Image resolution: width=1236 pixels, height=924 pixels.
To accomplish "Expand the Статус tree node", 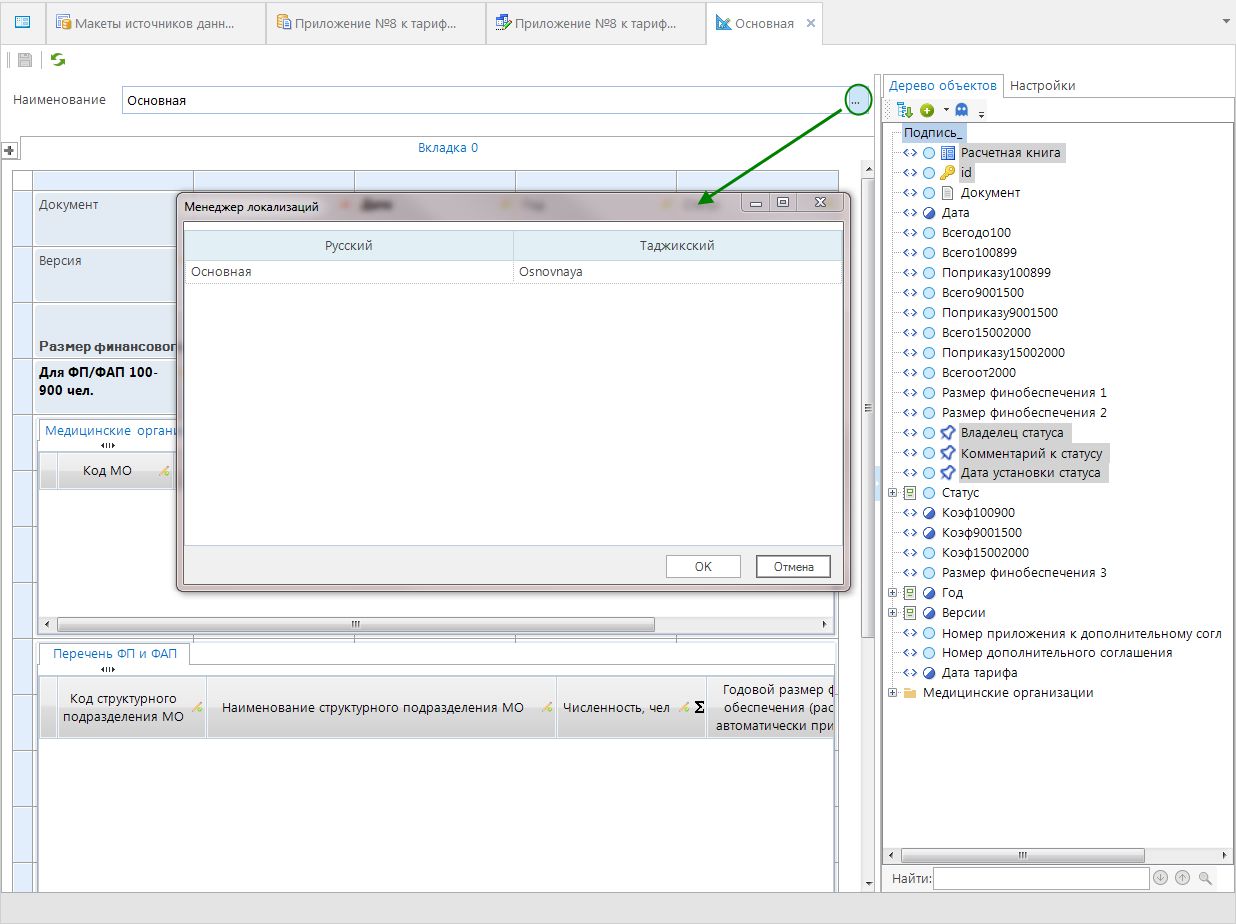I will tap(892, 493).
